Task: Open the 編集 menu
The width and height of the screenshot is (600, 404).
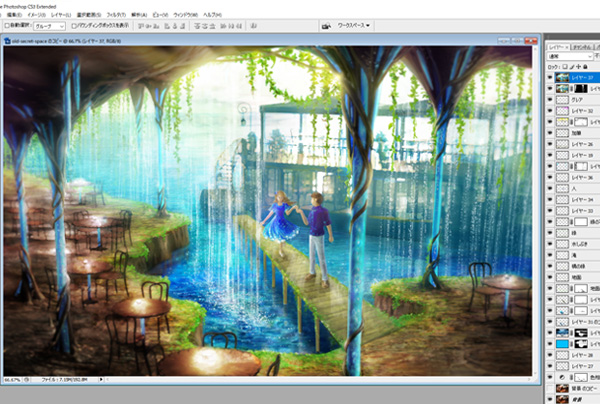Action: tap(14, 15)
